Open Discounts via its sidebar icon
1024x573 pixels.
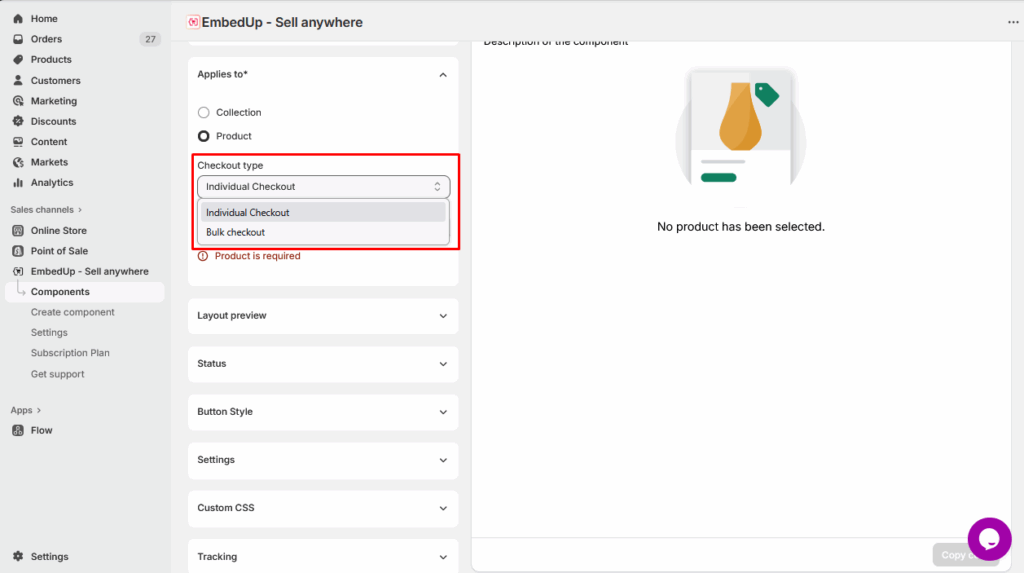(18, 121)
